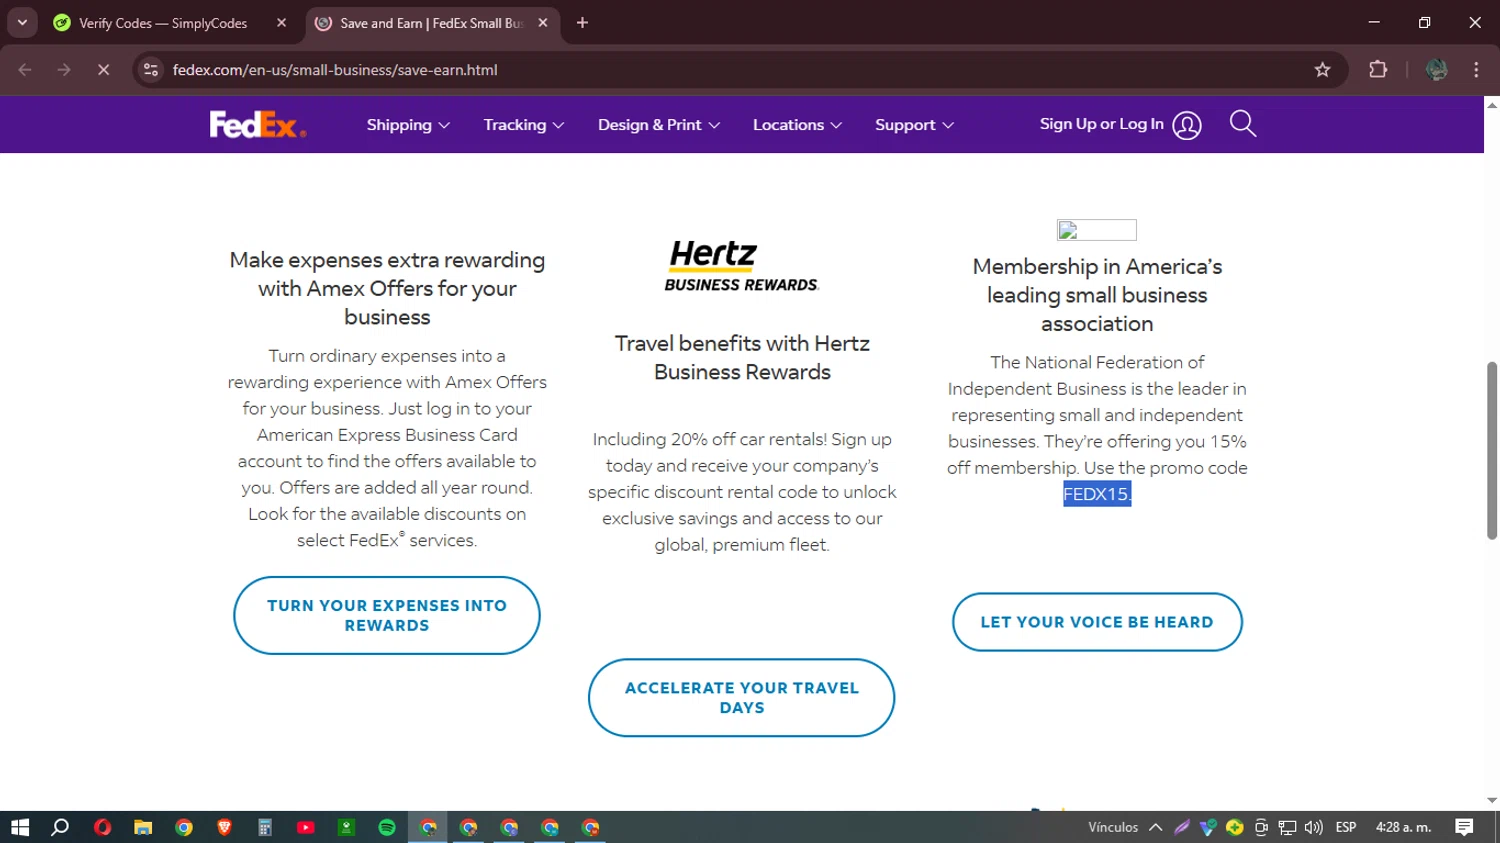Click the browser forward arrow
Viewport: 1500px width, 843px height.
tap(64, 70)
